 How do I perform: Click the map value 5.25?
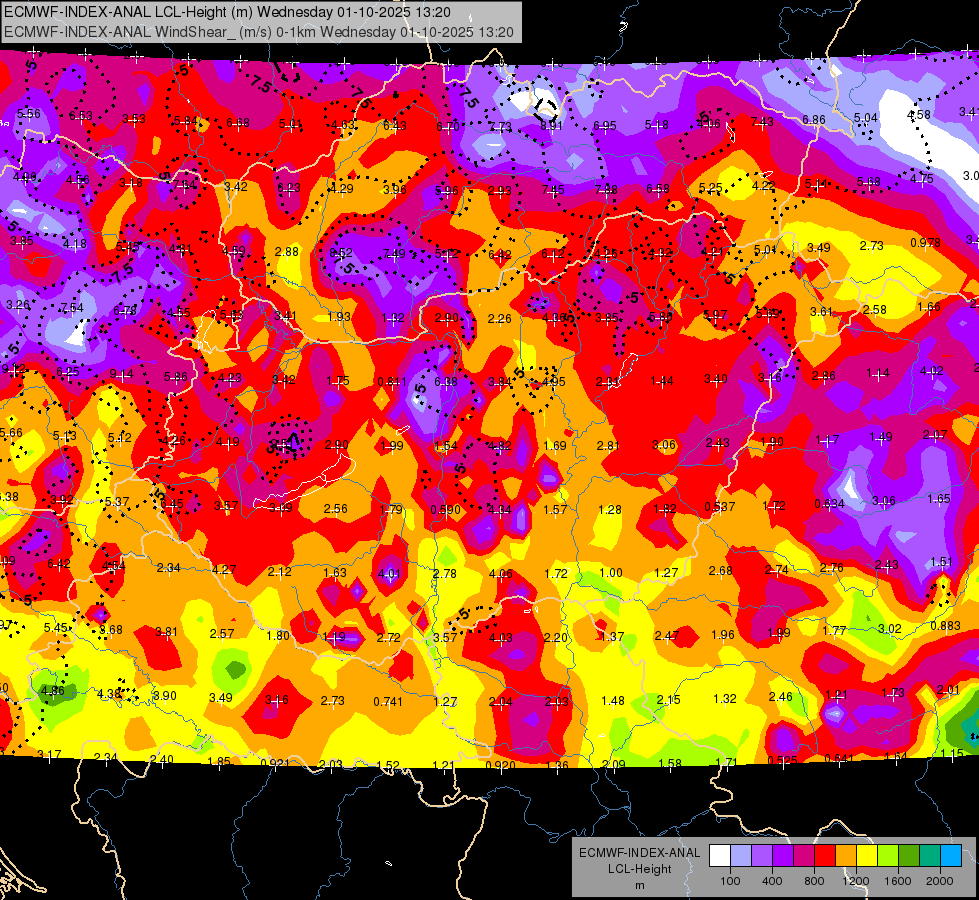[711, 188]
